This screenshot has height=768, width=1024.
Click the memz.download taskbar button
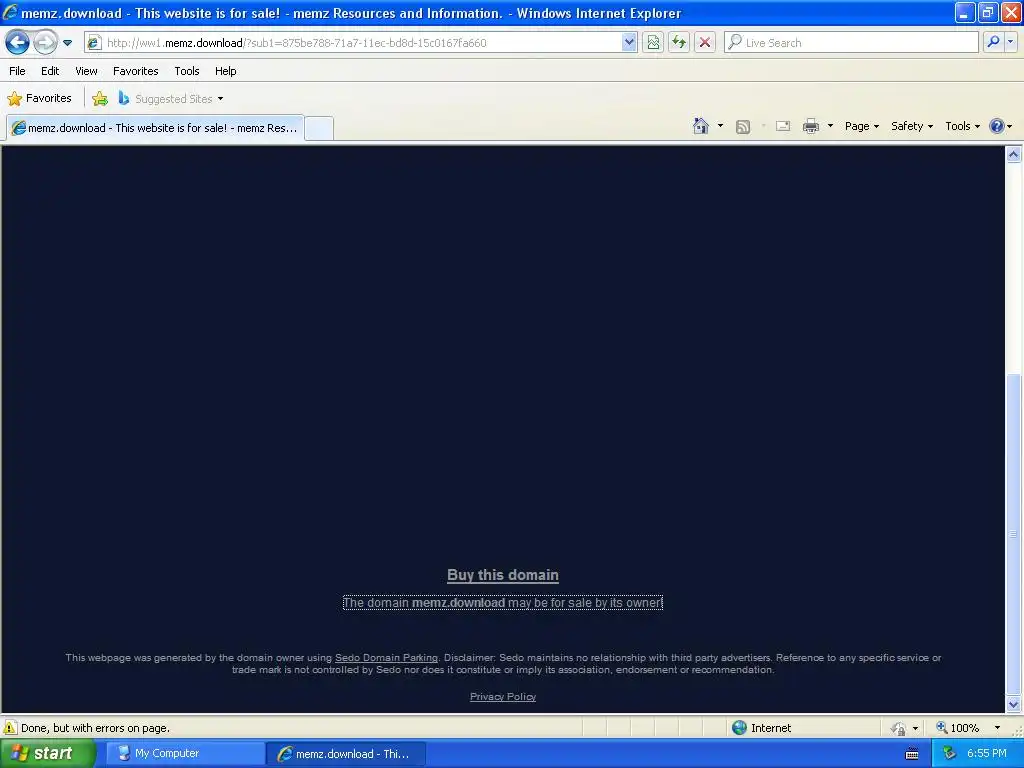(x=346, y=754)
